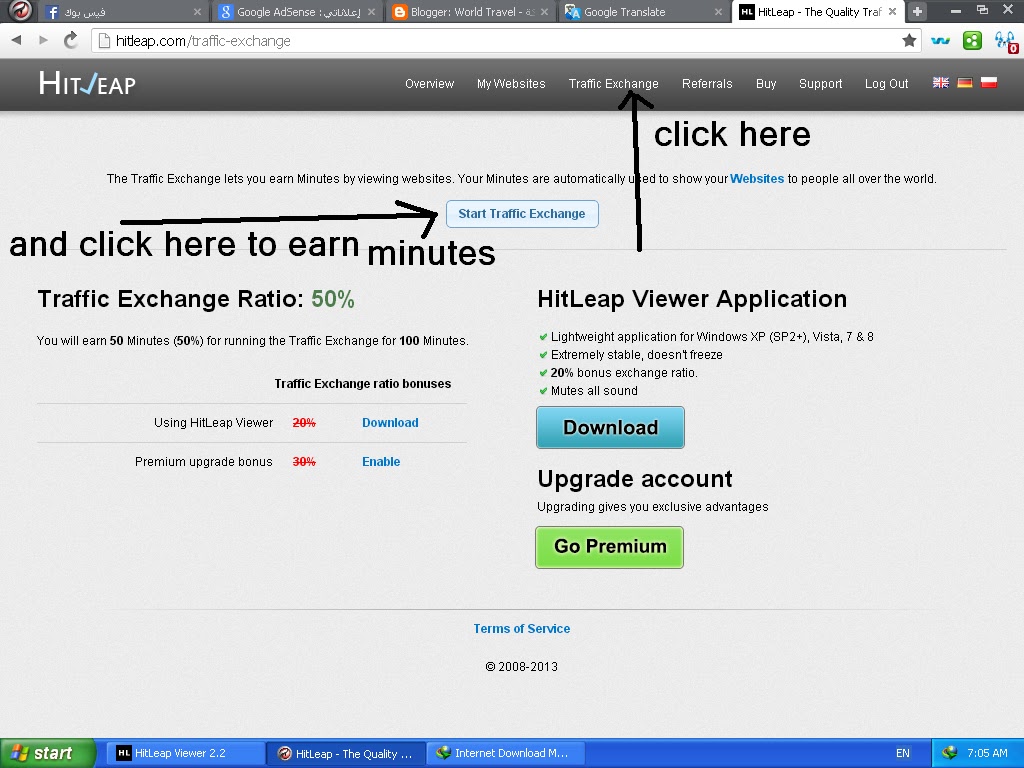Close the Blogger World Travel tab
The image size is (1024, 768).
(544, 12)
